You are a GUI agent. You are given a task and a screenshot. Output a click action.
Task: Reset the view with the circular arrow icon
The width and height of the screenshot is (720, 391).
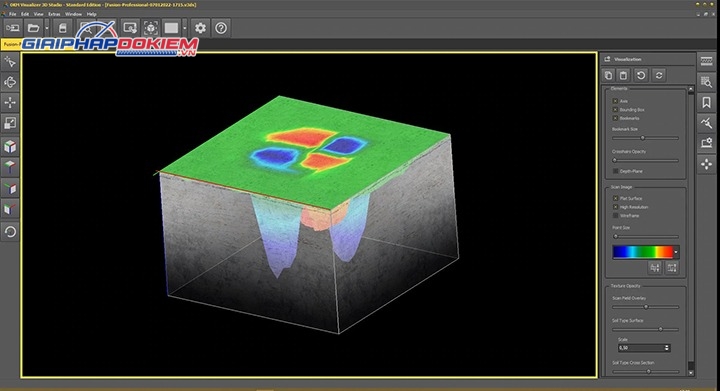(x=10, y=232)
